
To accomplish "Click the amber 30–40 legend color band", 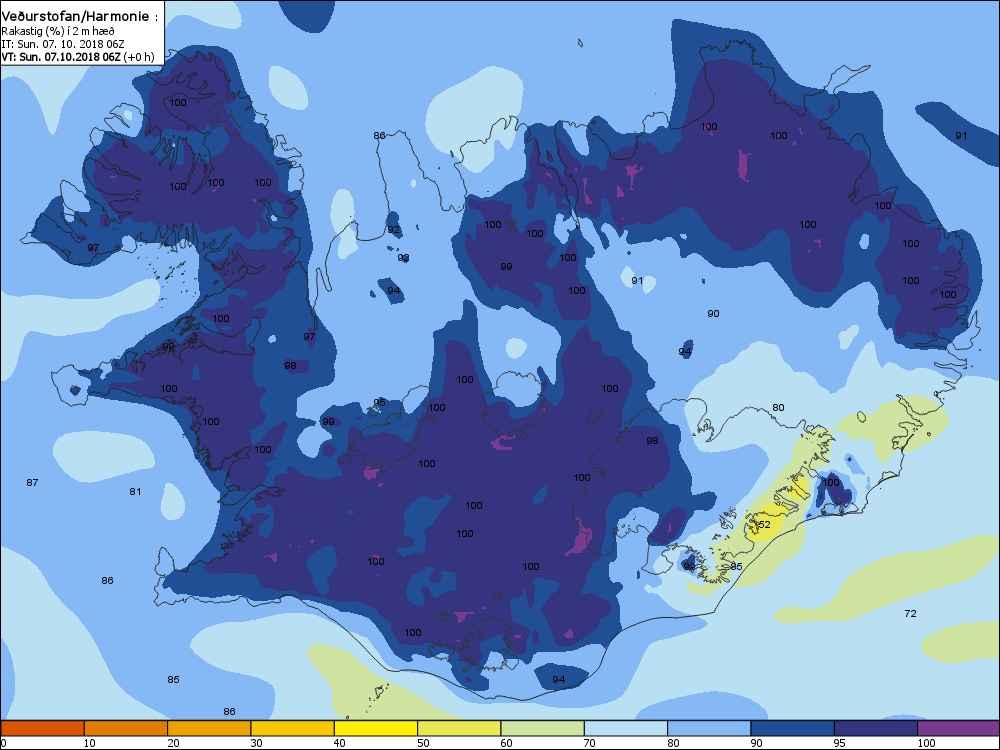I will click(293, 728).
